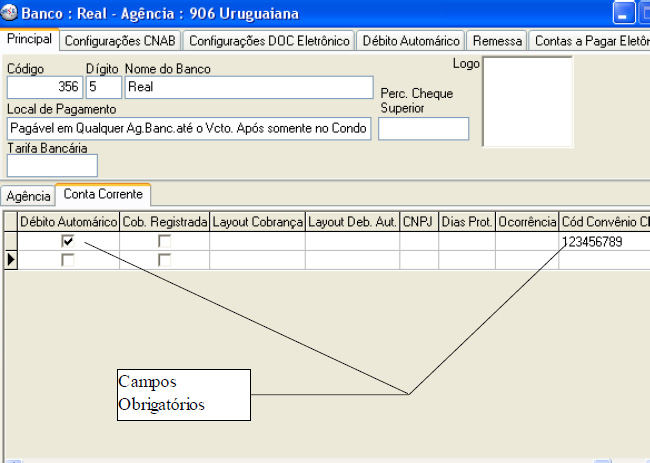Check Cob. Registrada in the second row
The image size is (650, 463).
coord(164,259)
